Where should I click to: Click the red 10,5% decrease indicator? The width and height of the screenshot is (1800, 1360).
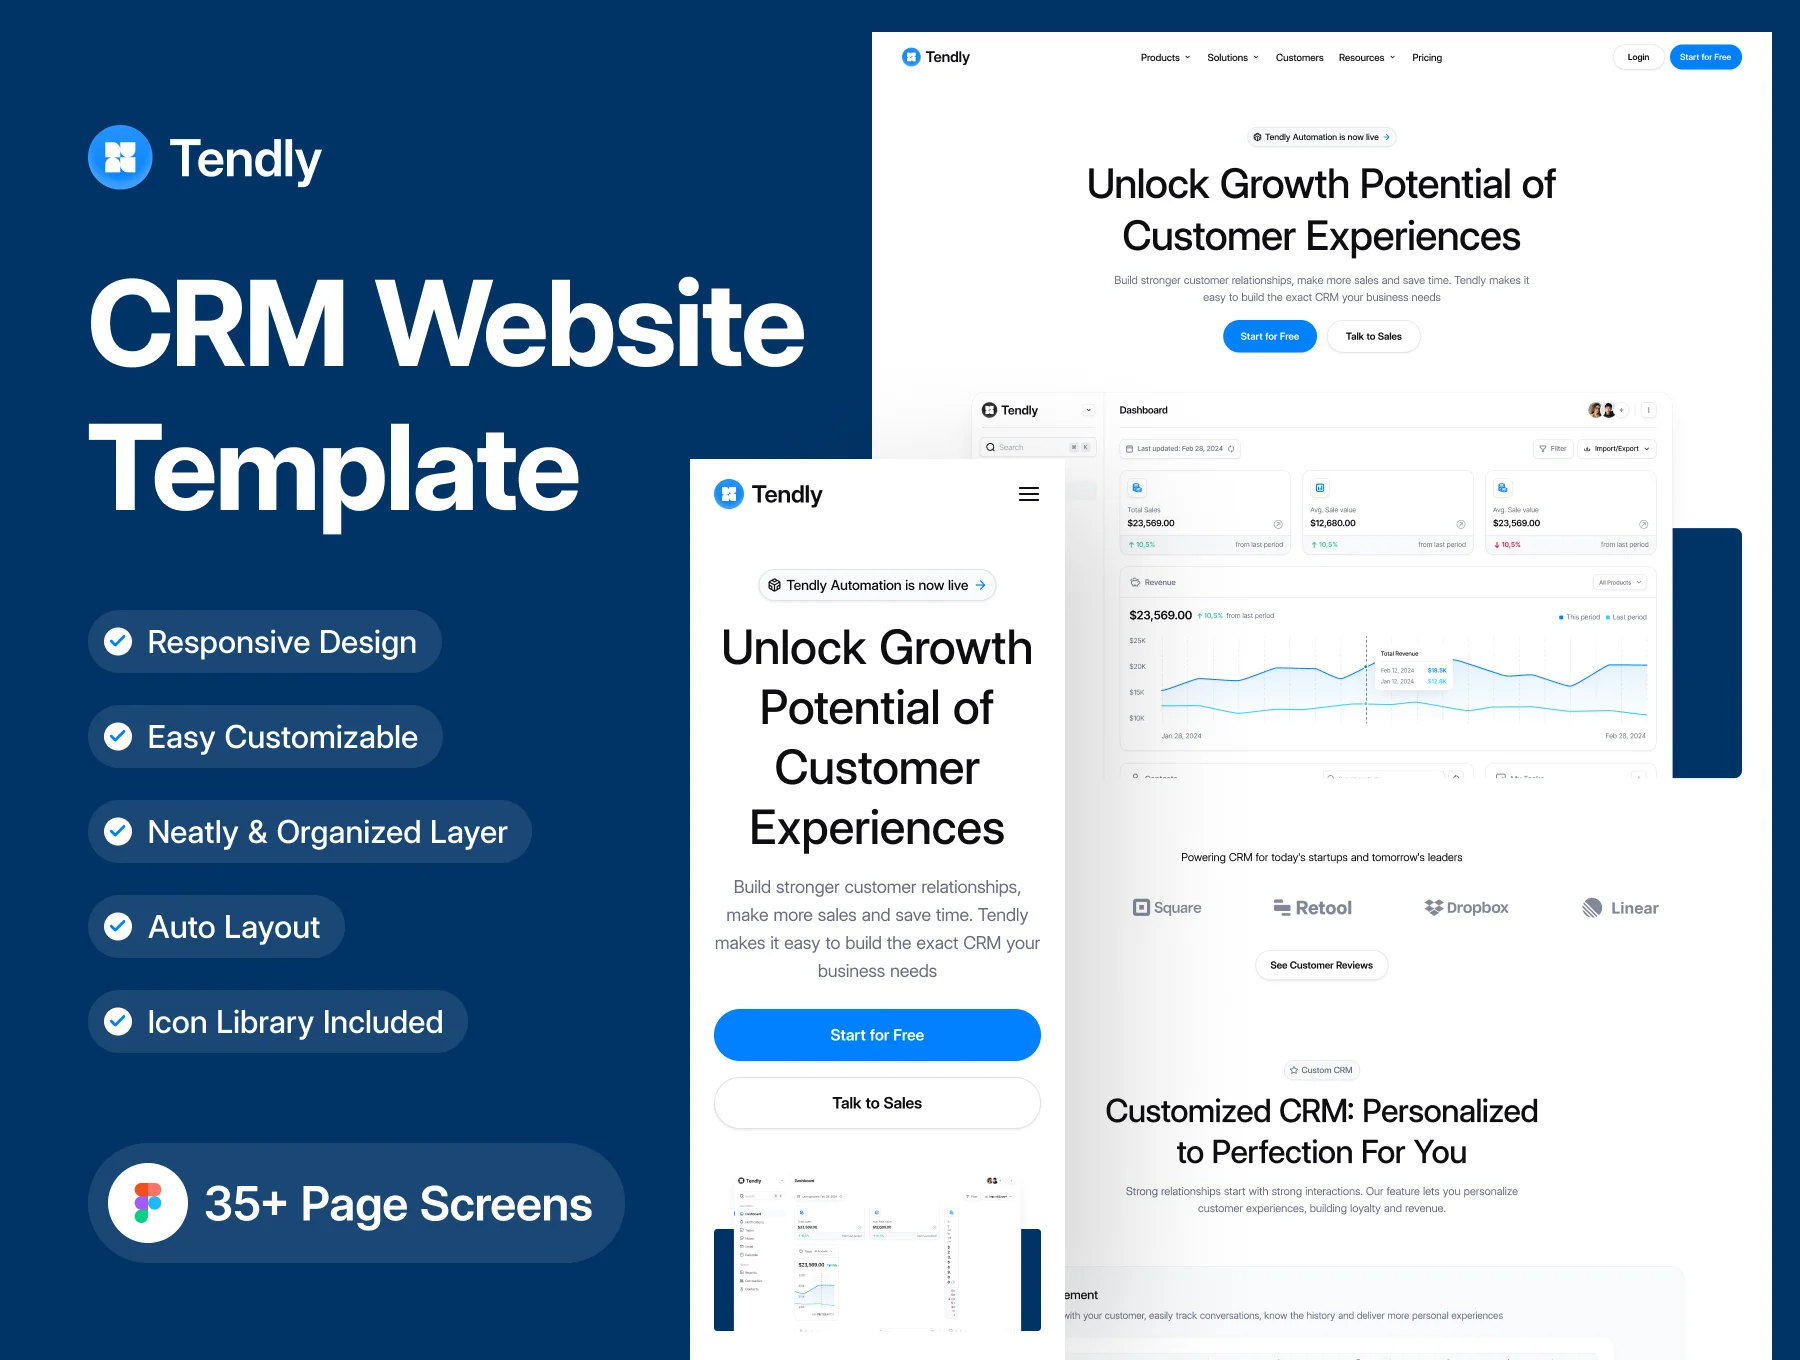[1507, 545]
